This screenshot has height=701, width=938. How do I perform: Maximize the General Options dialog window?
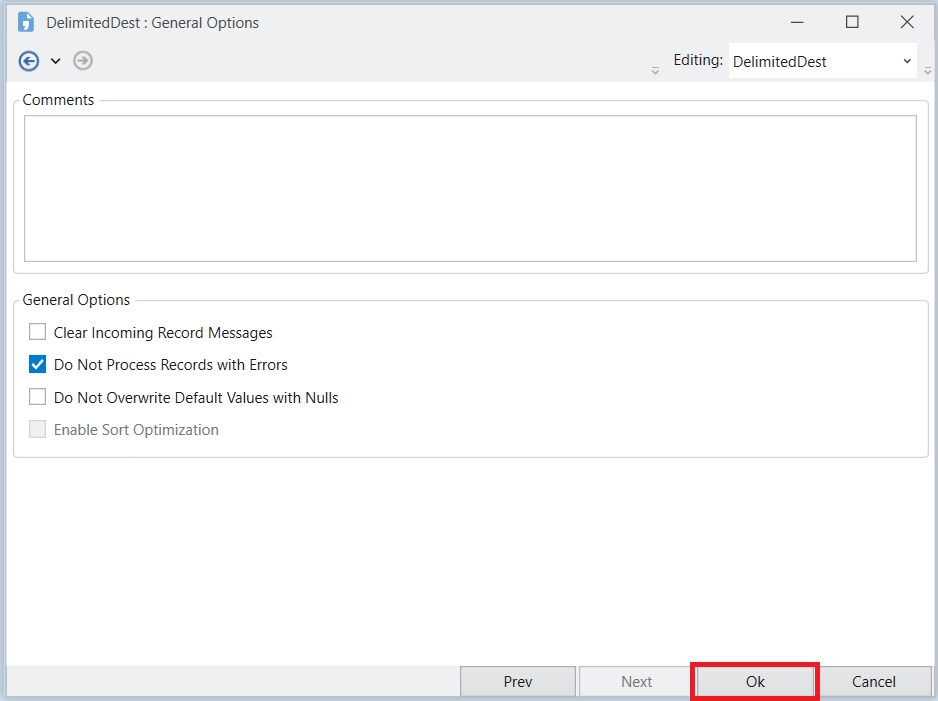(x=852, y=22)
